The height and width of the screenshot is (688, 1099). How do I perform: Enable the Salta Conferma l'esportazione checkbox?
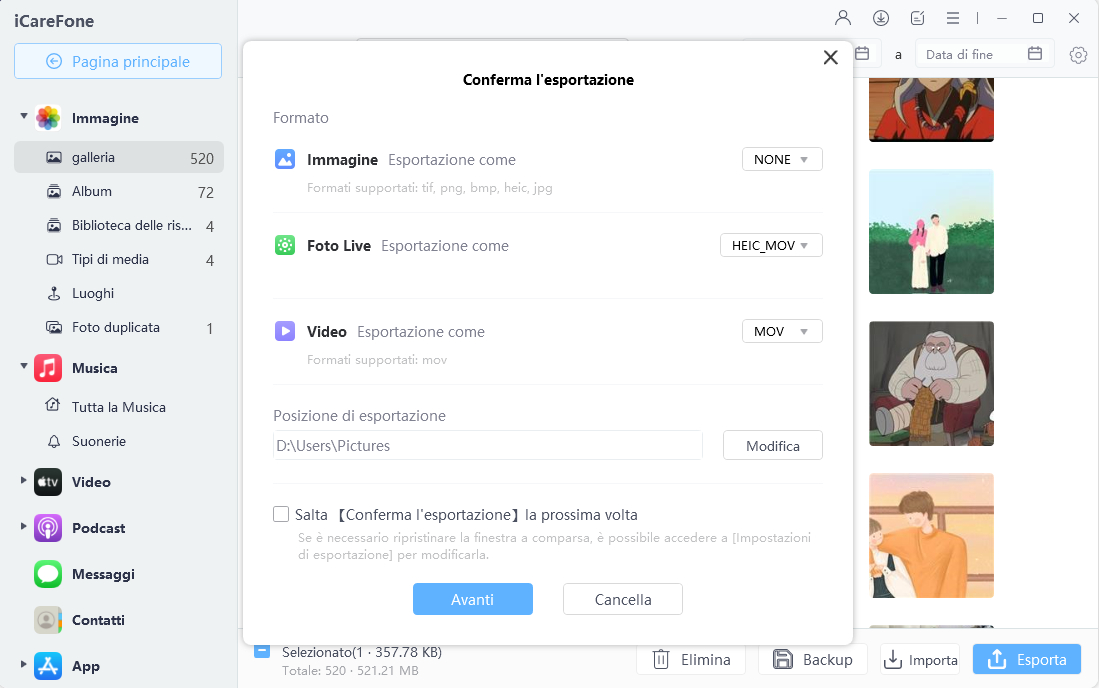coord(281,515)
